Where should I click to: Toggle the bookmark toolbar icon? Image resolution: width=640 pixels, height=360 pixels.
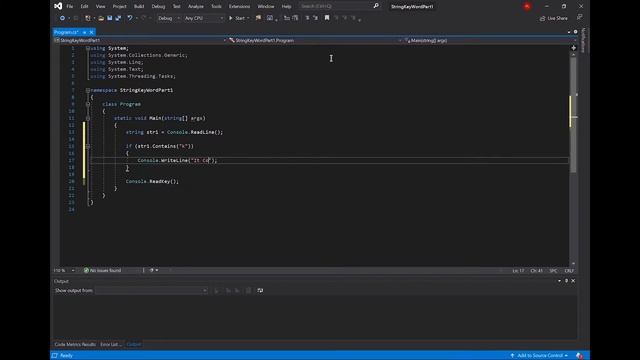327,18
